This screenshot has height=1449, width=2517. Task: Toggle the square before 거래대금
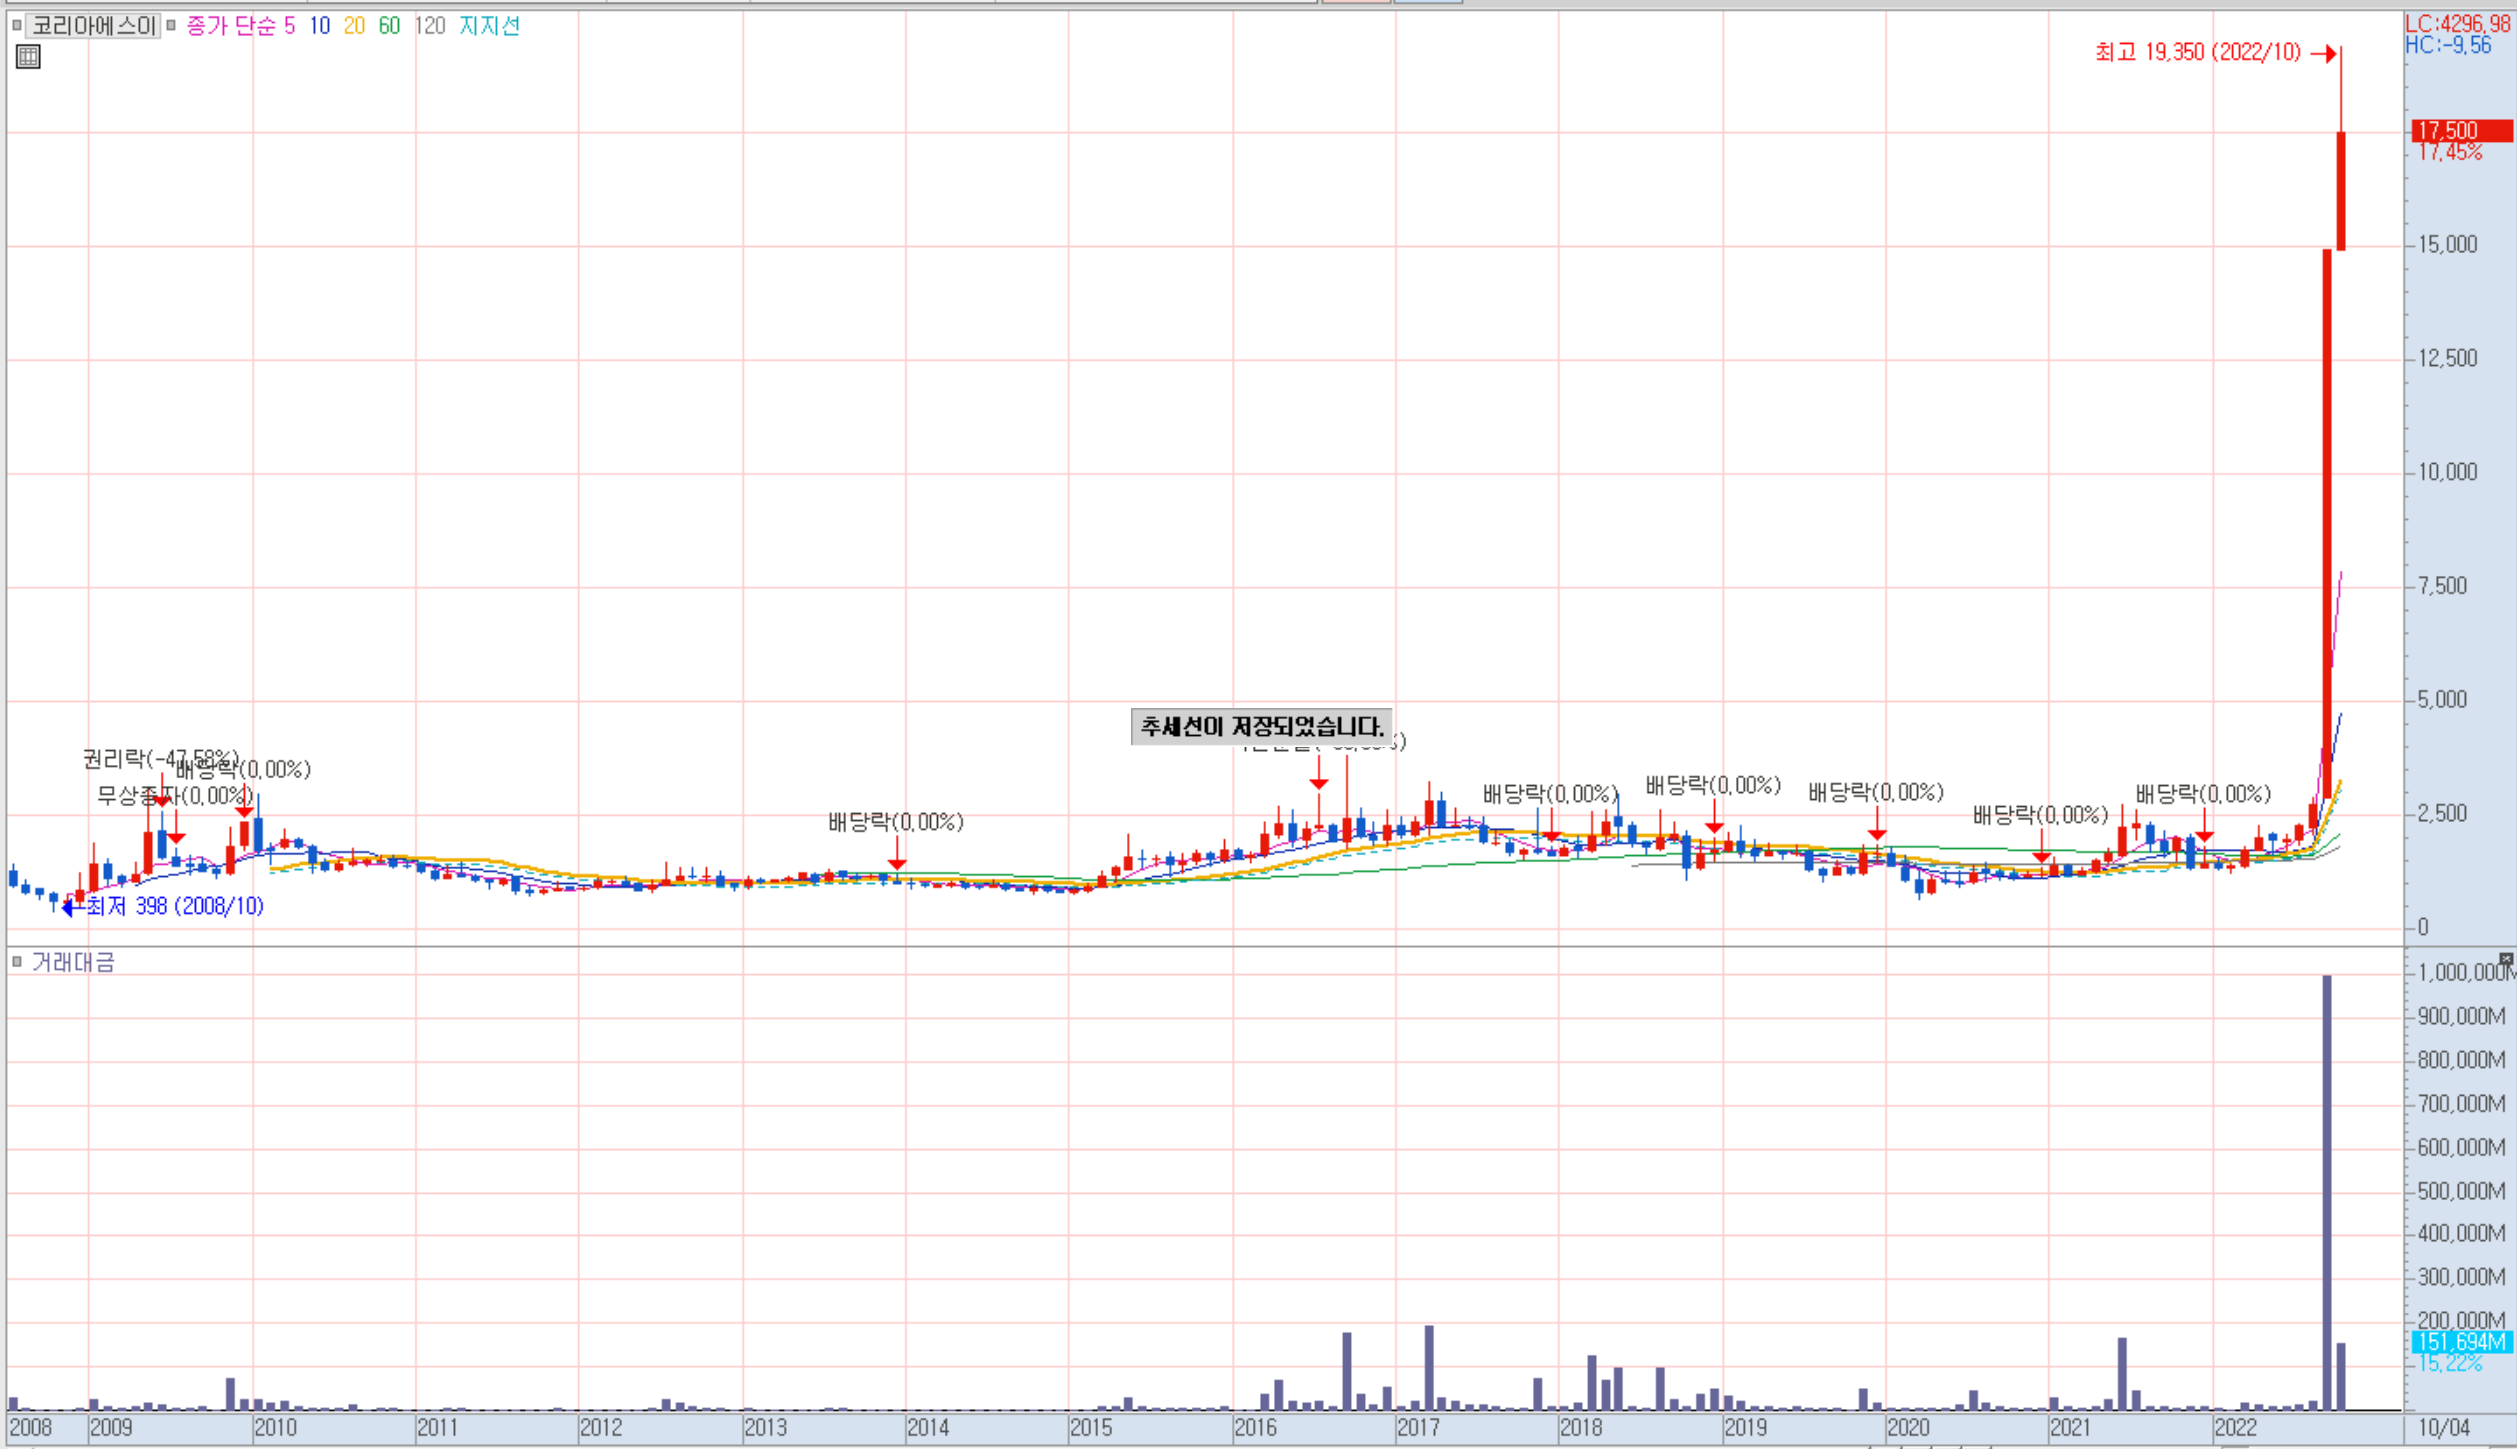click(17, 962)
